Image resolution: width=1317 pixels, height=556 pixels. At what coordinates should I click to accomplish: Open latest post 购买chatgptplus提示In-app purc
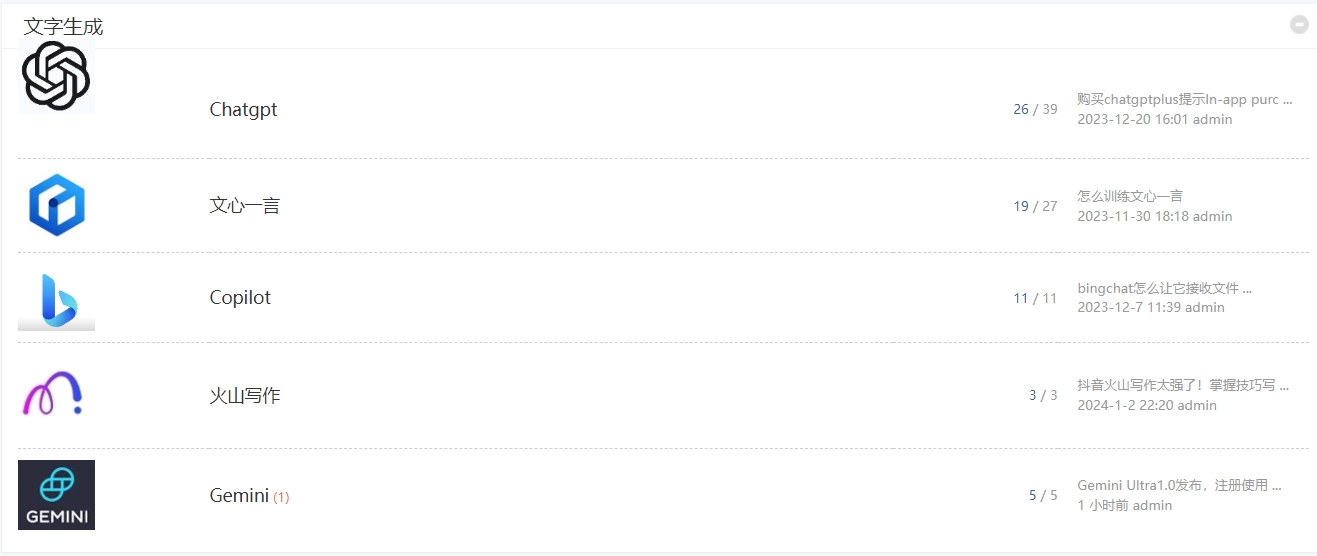point(1185,99)
